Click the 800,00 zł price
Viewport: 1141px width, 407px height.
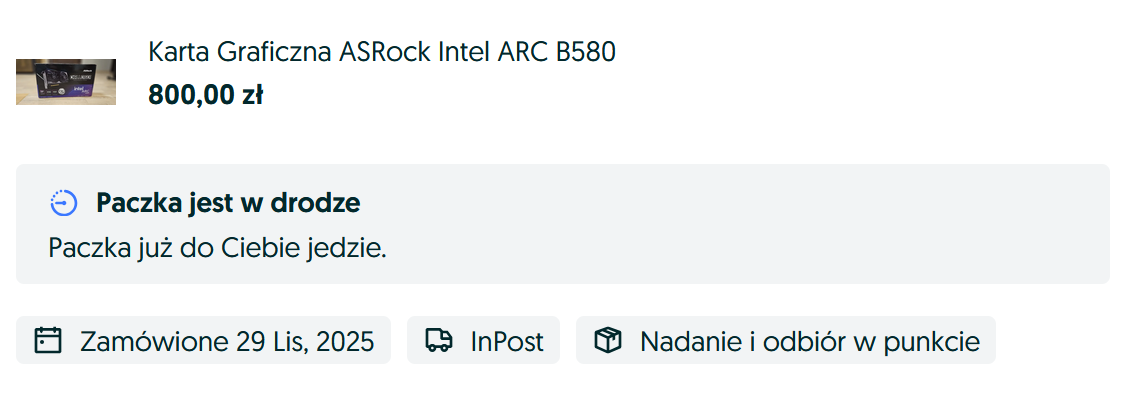pyautogui.click(x=205, y=95)
